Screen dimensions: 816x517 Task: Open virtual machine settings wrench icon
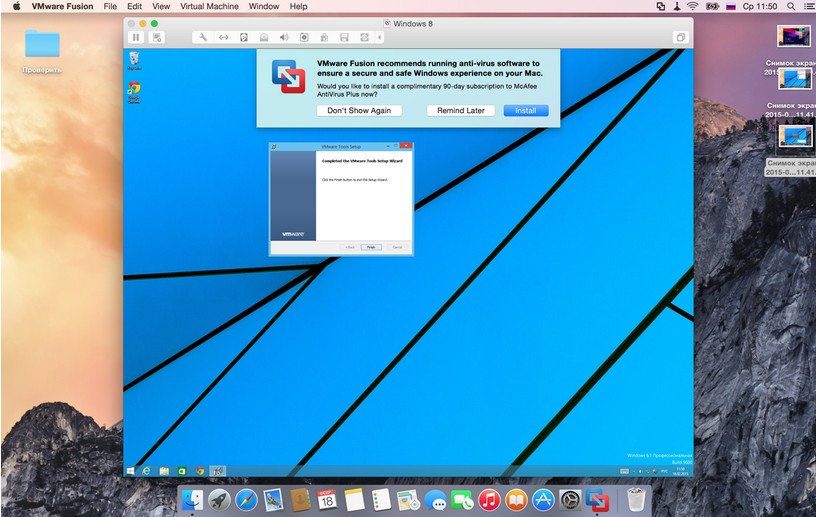pyautogui.click(x=203, y=37)
